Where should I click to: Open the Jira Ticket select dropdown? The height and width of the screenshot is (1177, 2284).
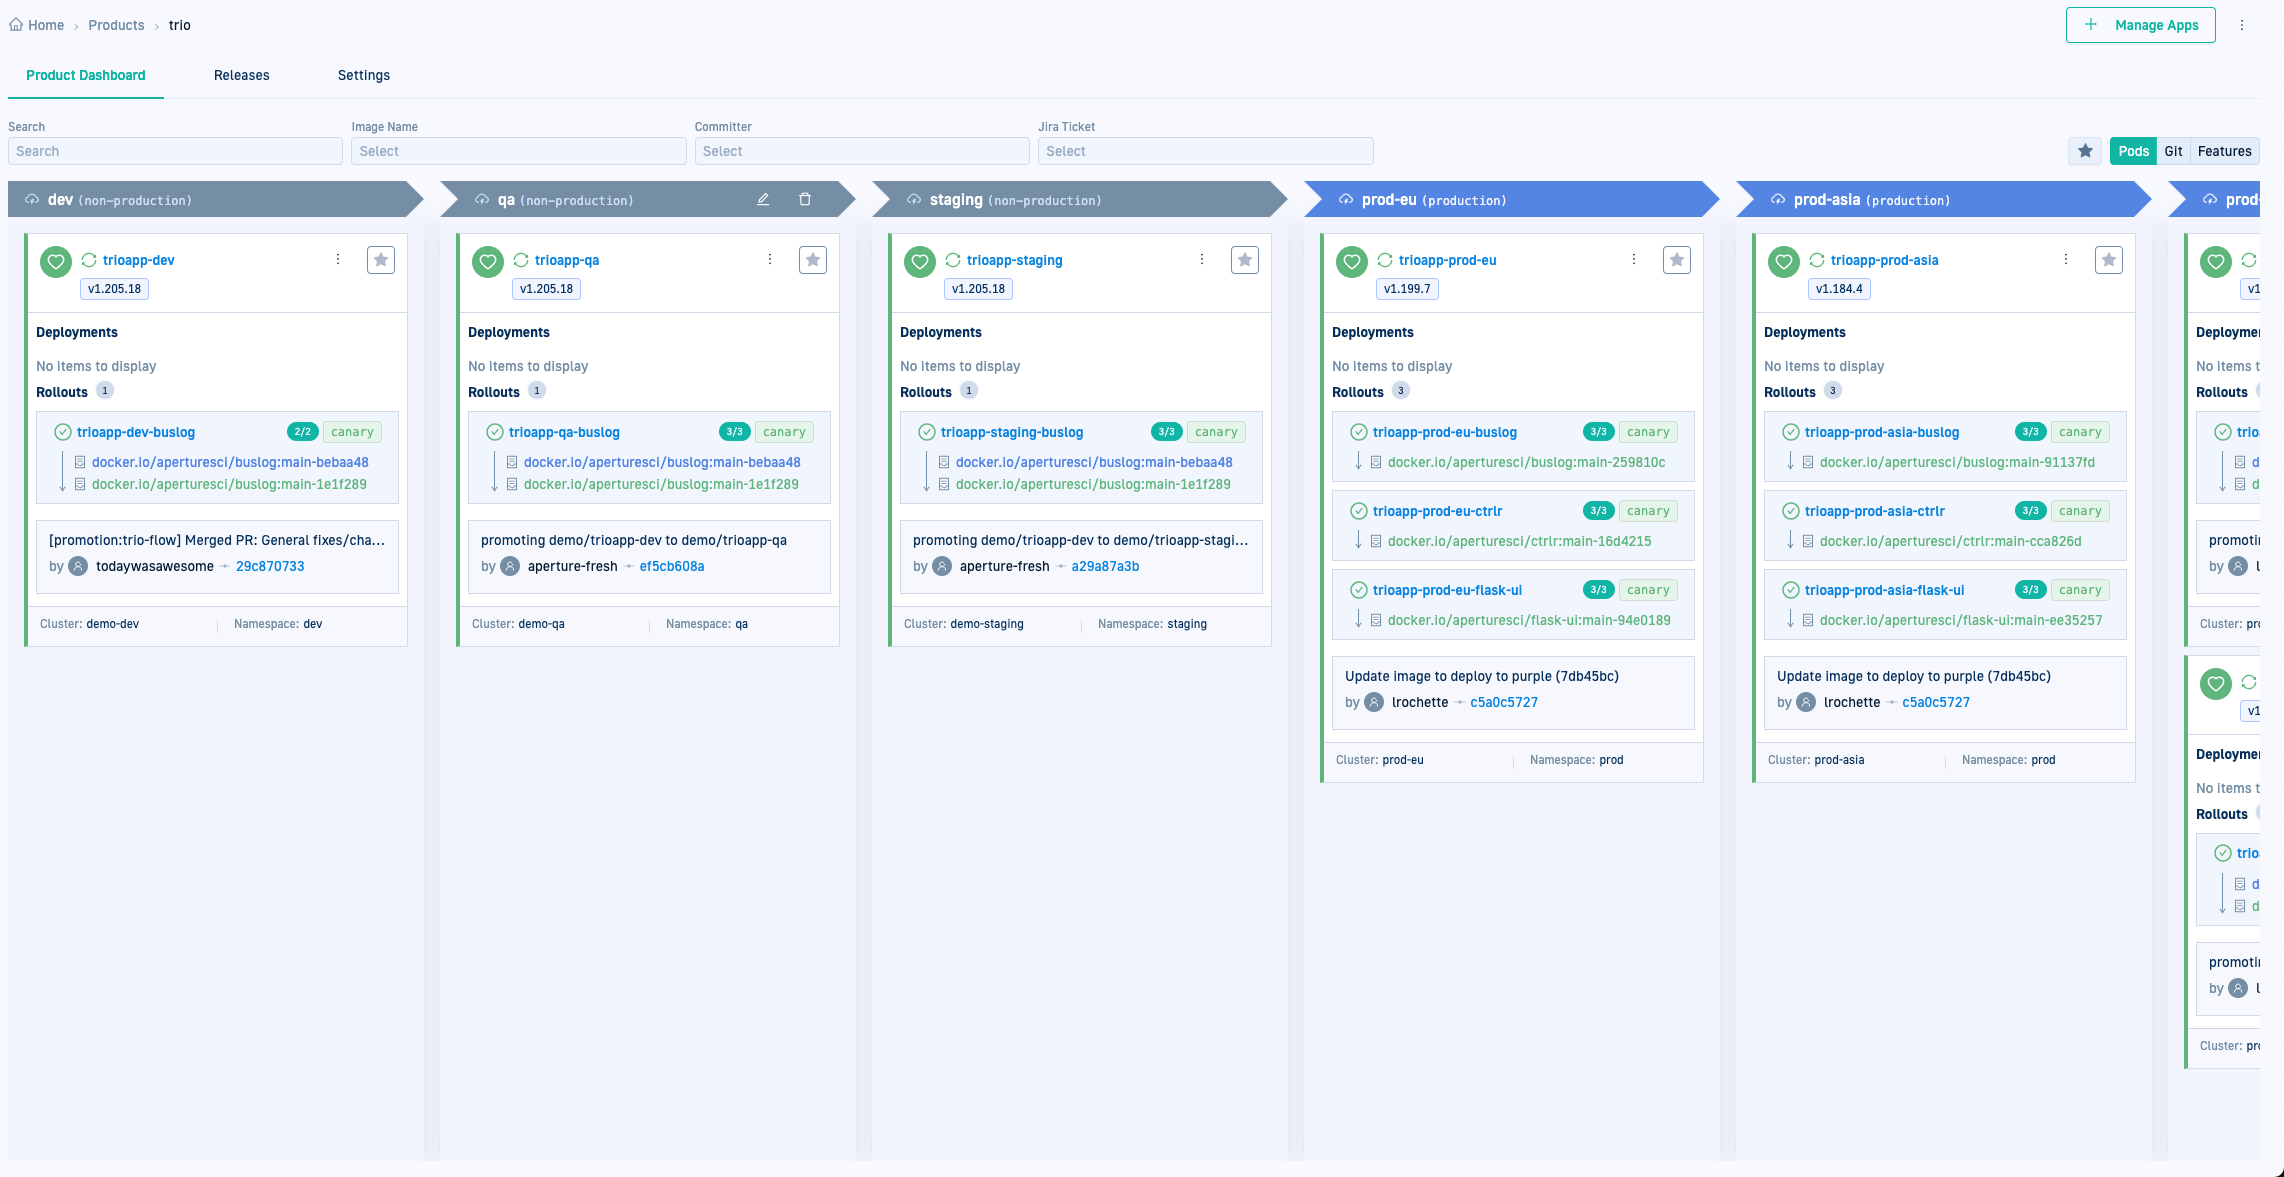(x=1205, y=151)
